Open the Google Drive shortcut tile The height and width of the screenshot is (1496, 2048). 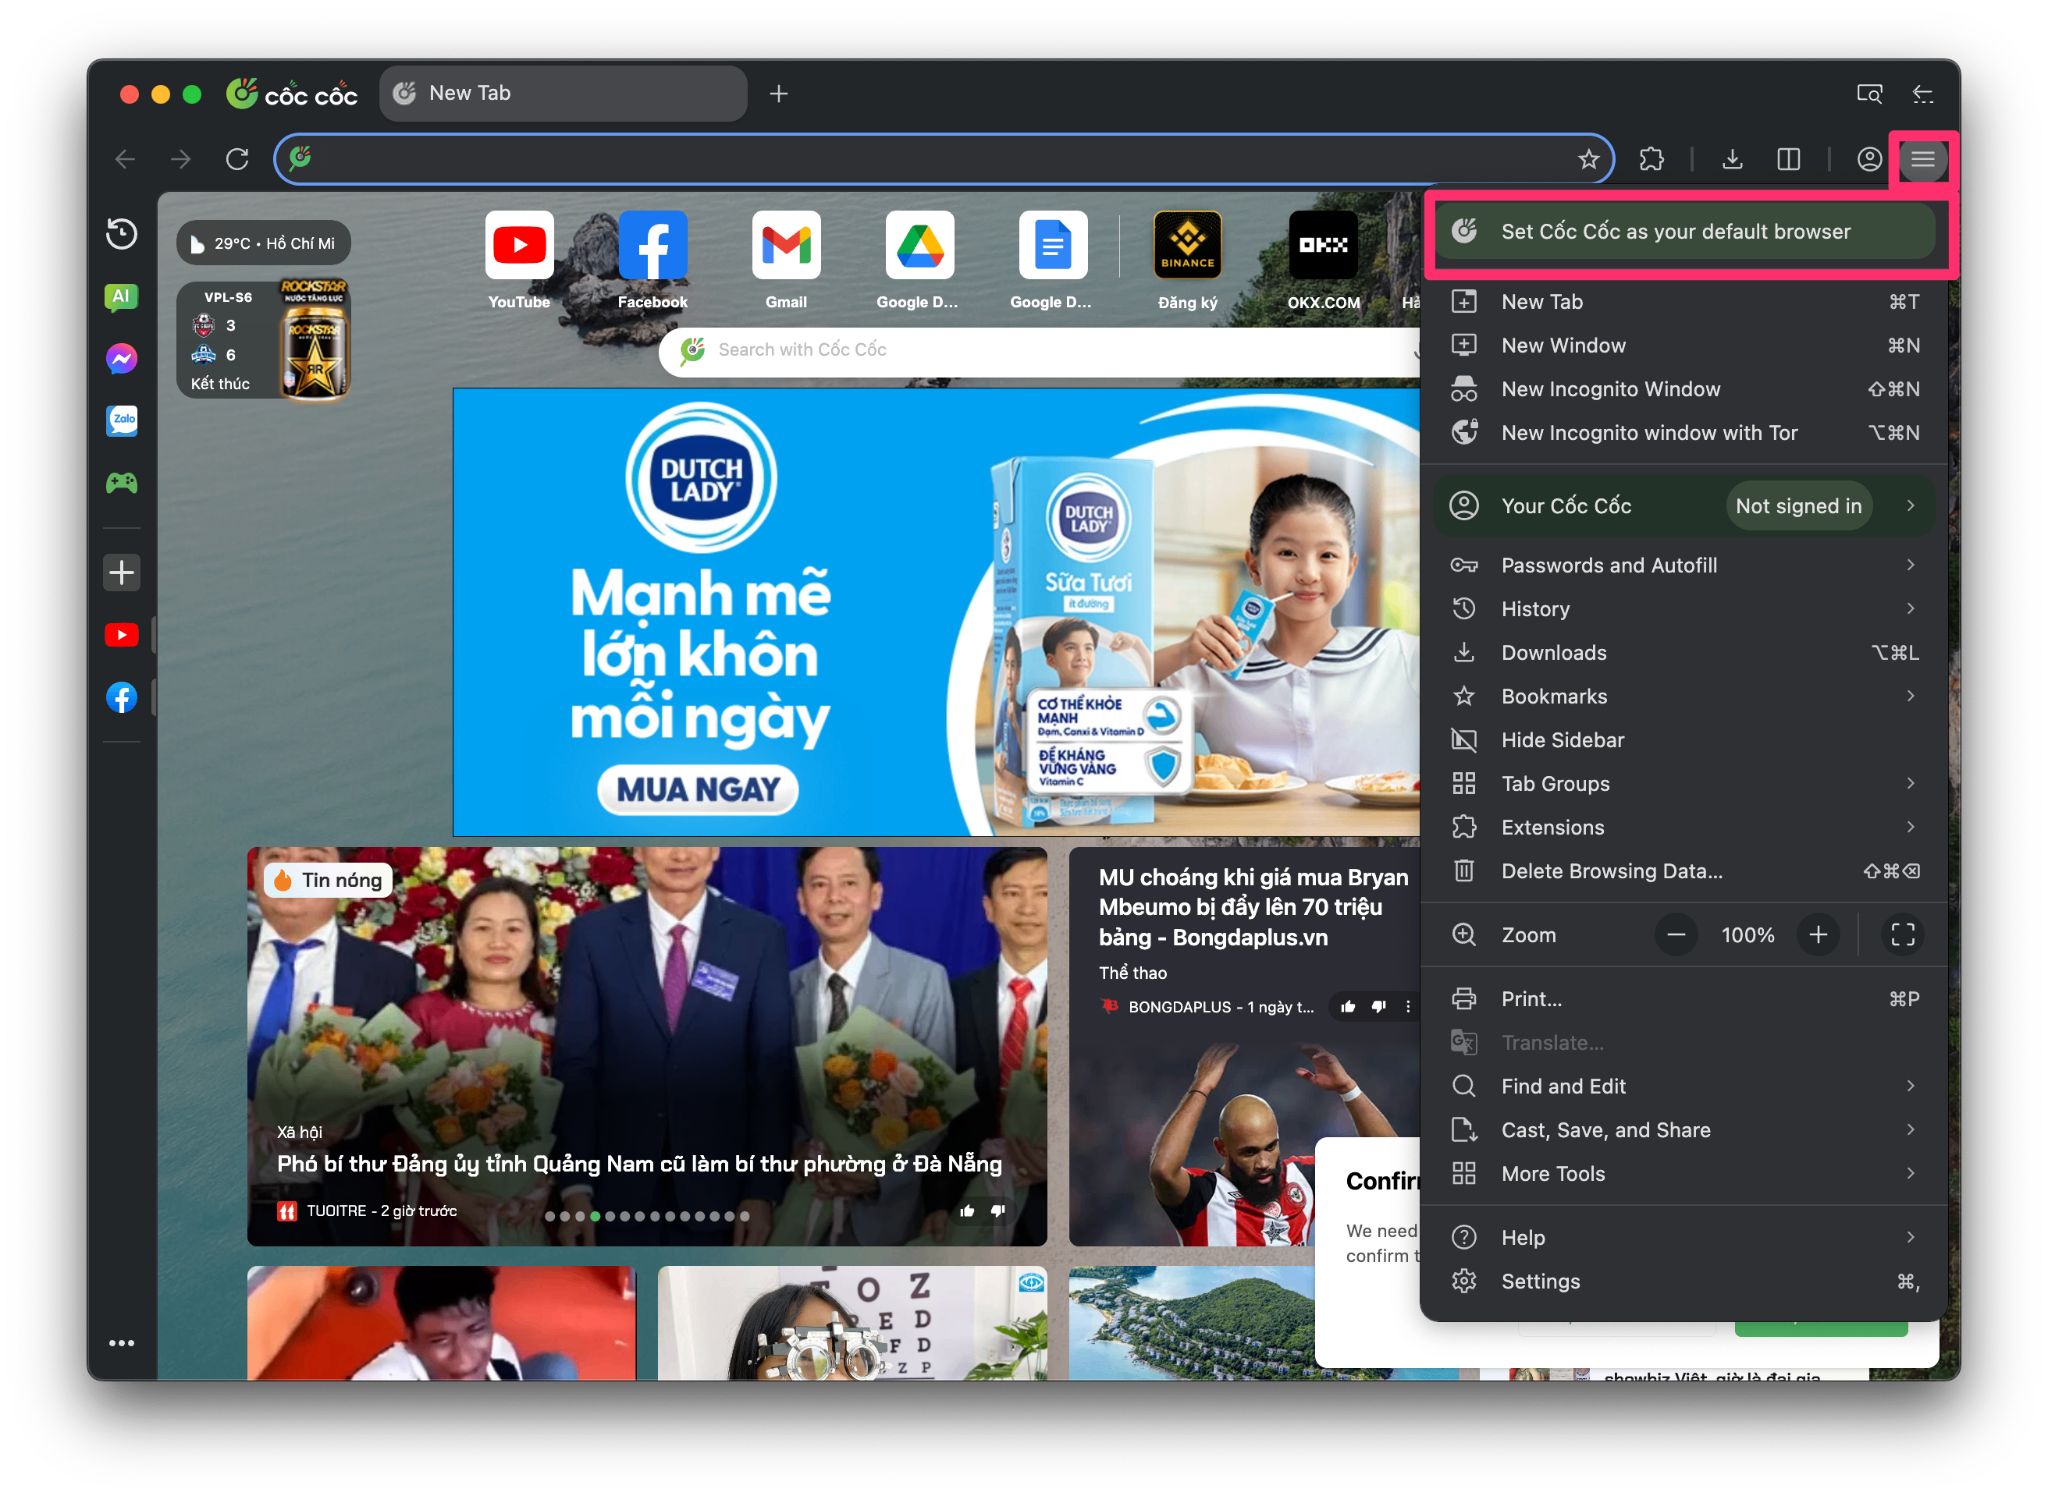tap(919, 260)
